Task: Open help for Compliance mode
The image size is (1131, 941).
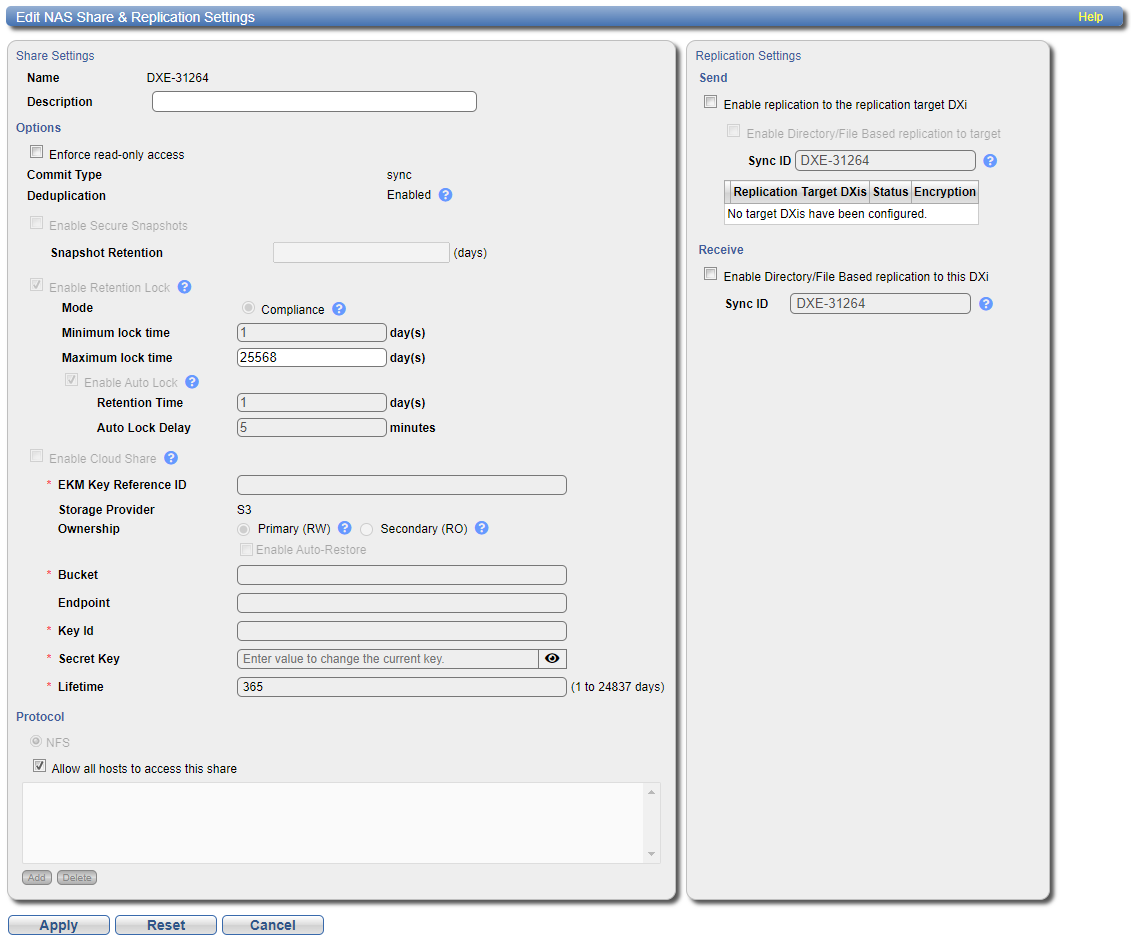Action: pyautogui.click(x=339, y=309)
